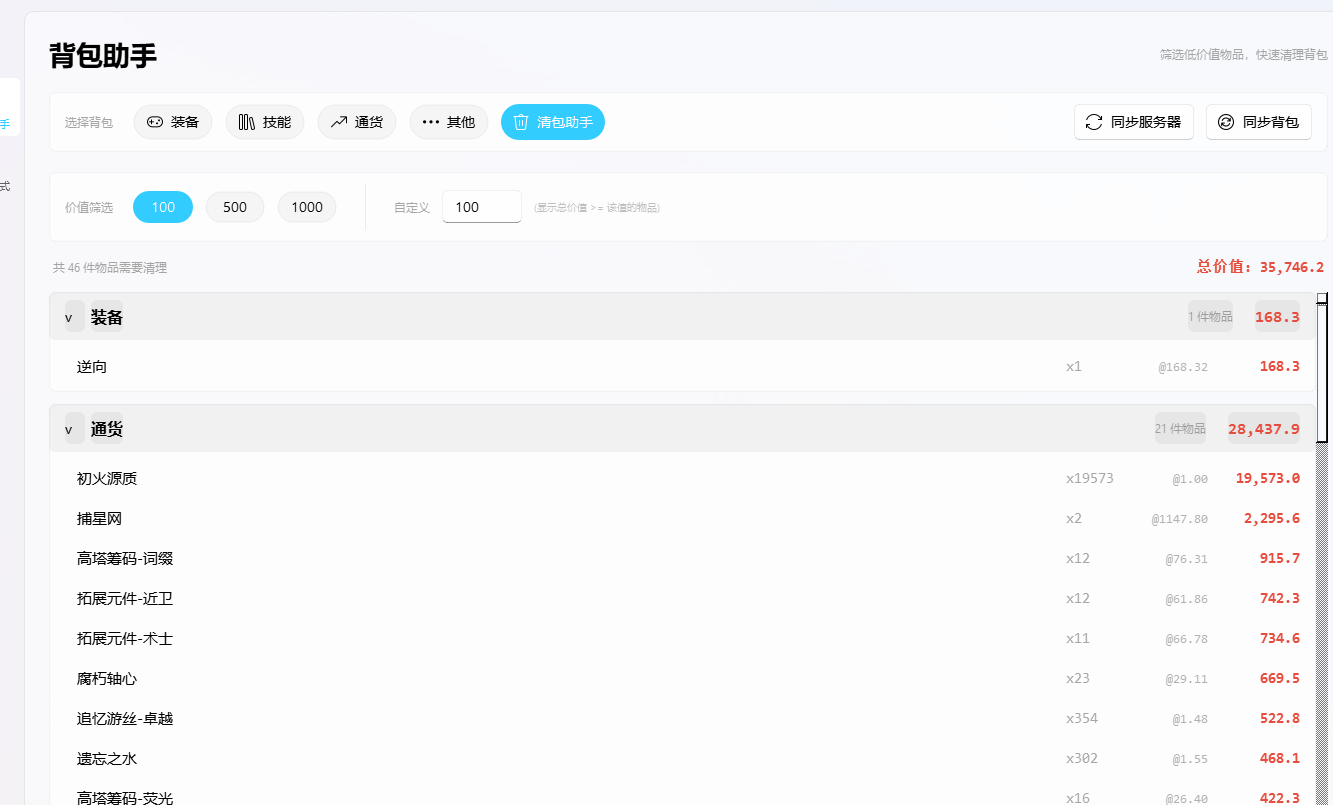Select the 100 value filter
Screen dimensions: 1333x805
click(x=163, y=207)
